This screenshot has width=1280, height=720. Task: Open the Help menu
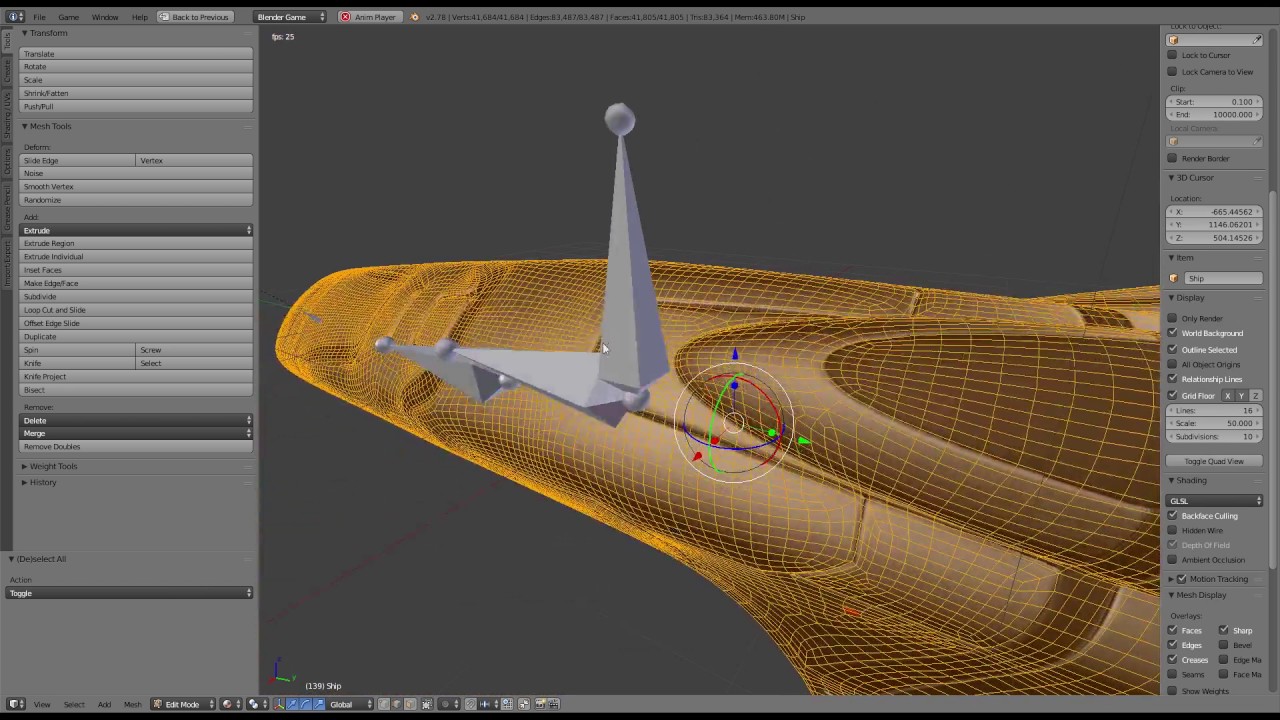point(140,17)
